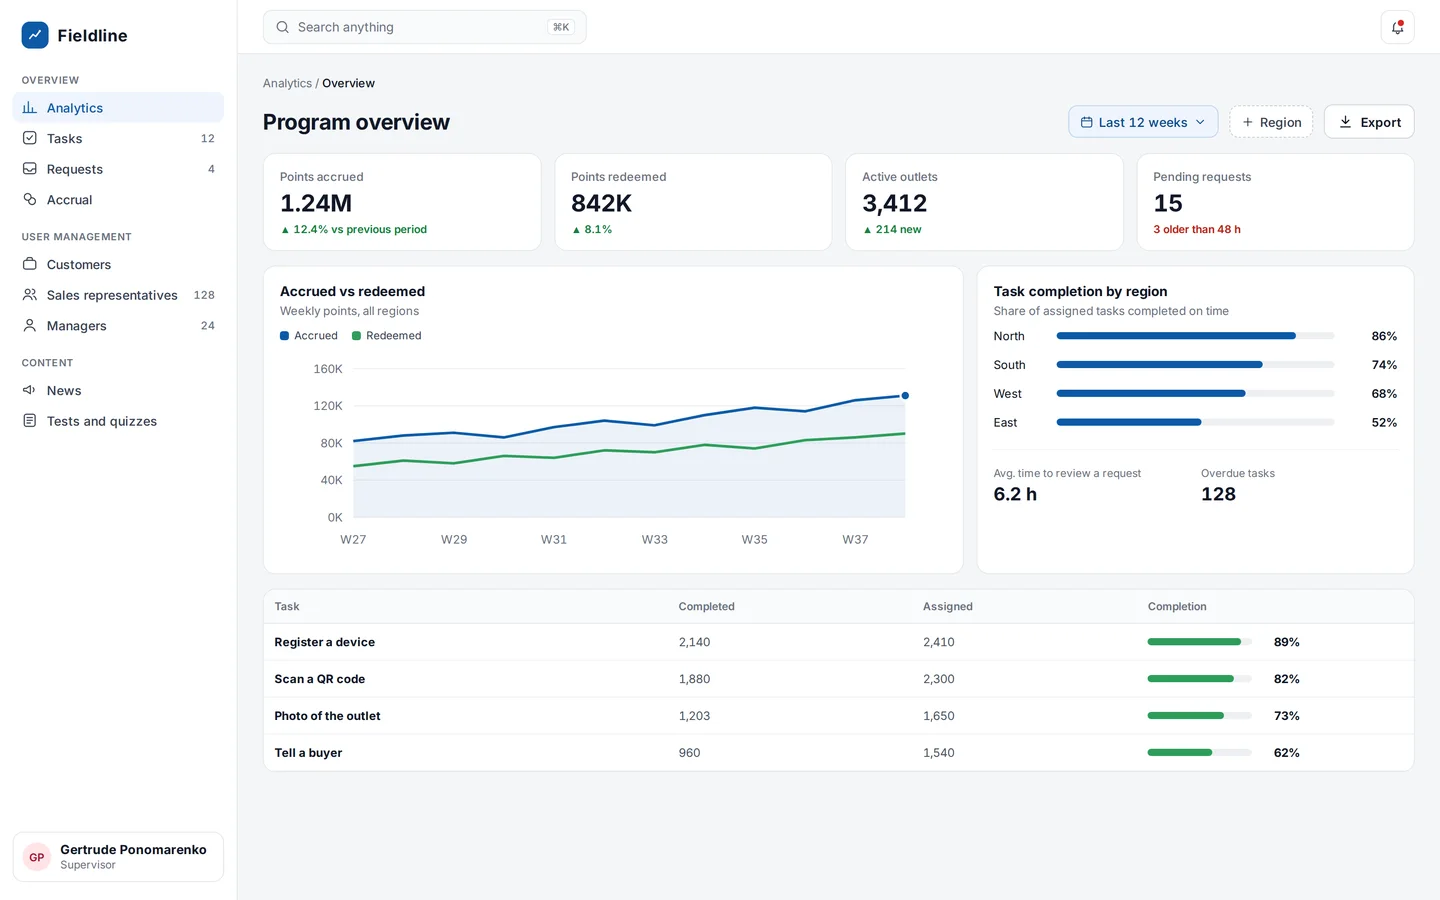Toggle the Redeemed legend swatch
The height and width of the screenshot is (900, 1440).
coord(356,336)
